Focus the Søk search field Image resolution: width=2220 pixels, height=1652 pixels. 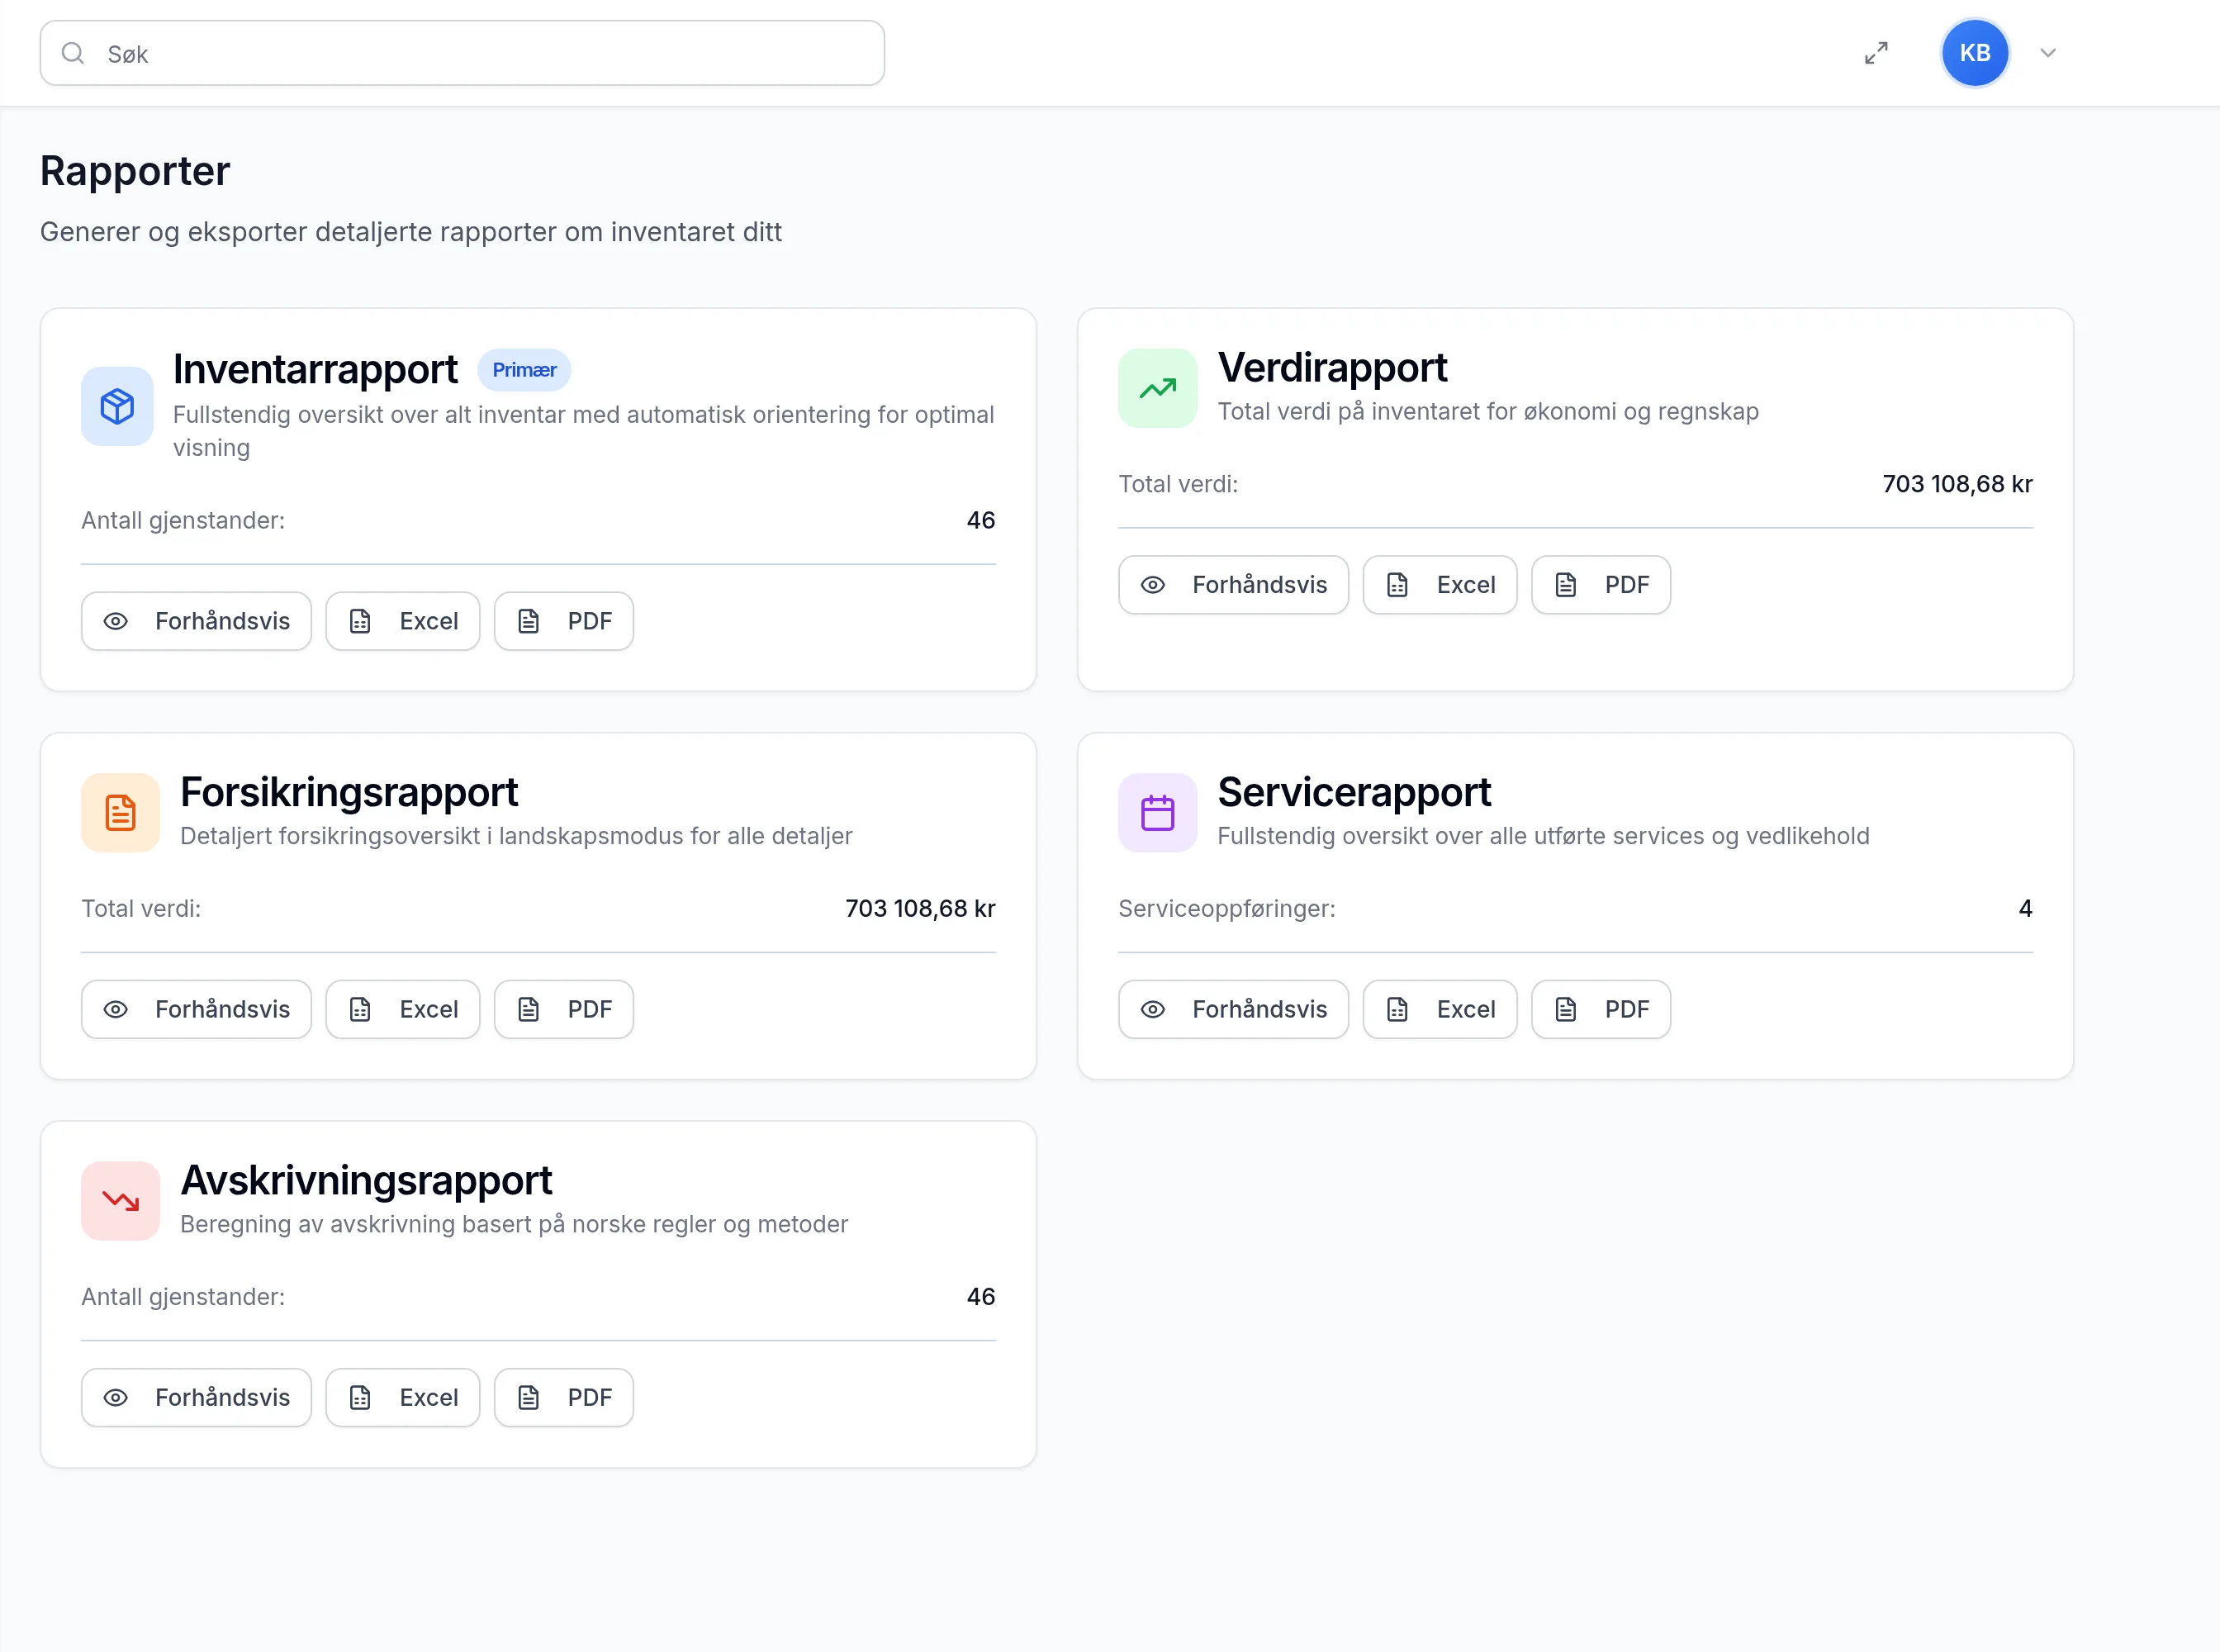point(462,53)
